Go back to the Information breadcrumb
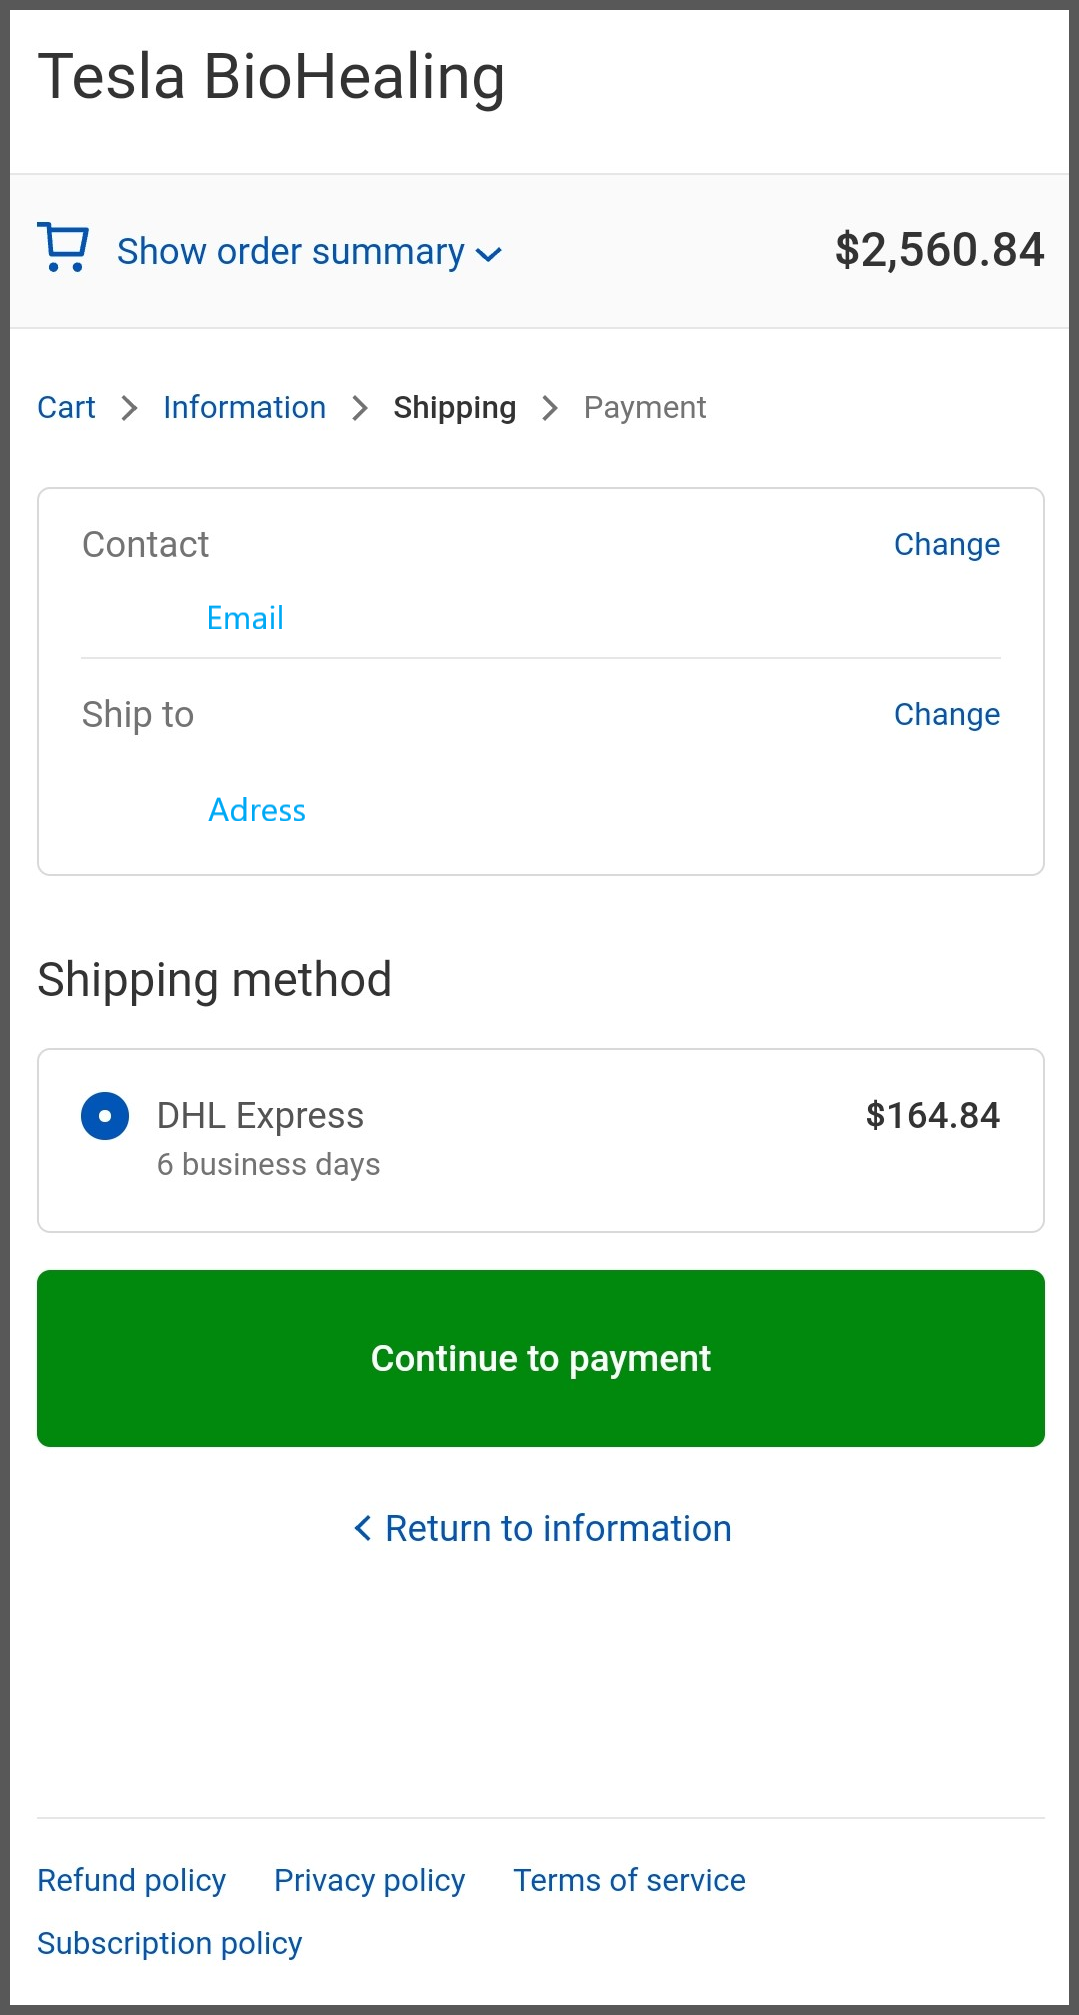The image size is (1079, 2015). [x=244, y=408]
